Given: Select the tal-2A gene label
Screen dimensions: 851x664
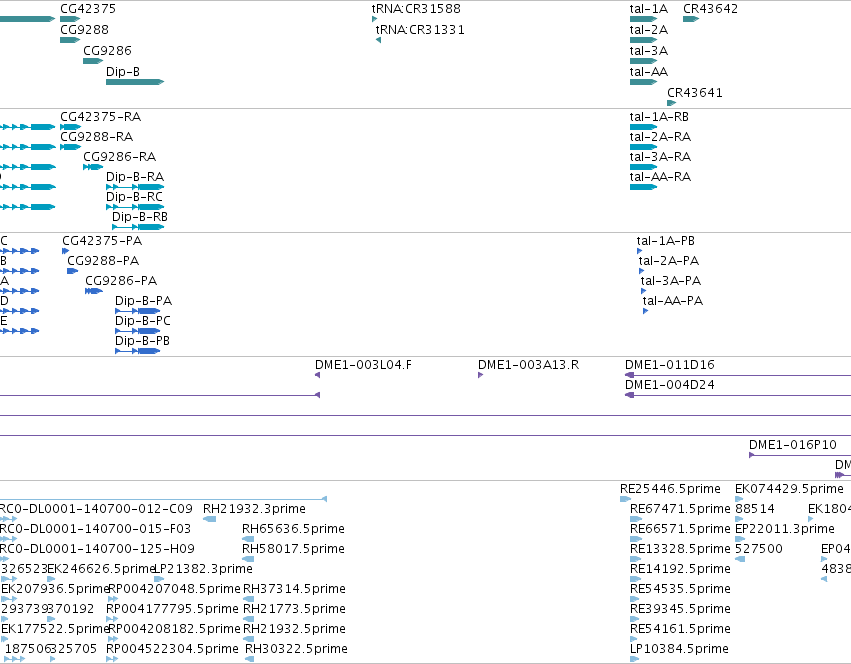Looking at the screenshot, I should click(x=649, y=30).
